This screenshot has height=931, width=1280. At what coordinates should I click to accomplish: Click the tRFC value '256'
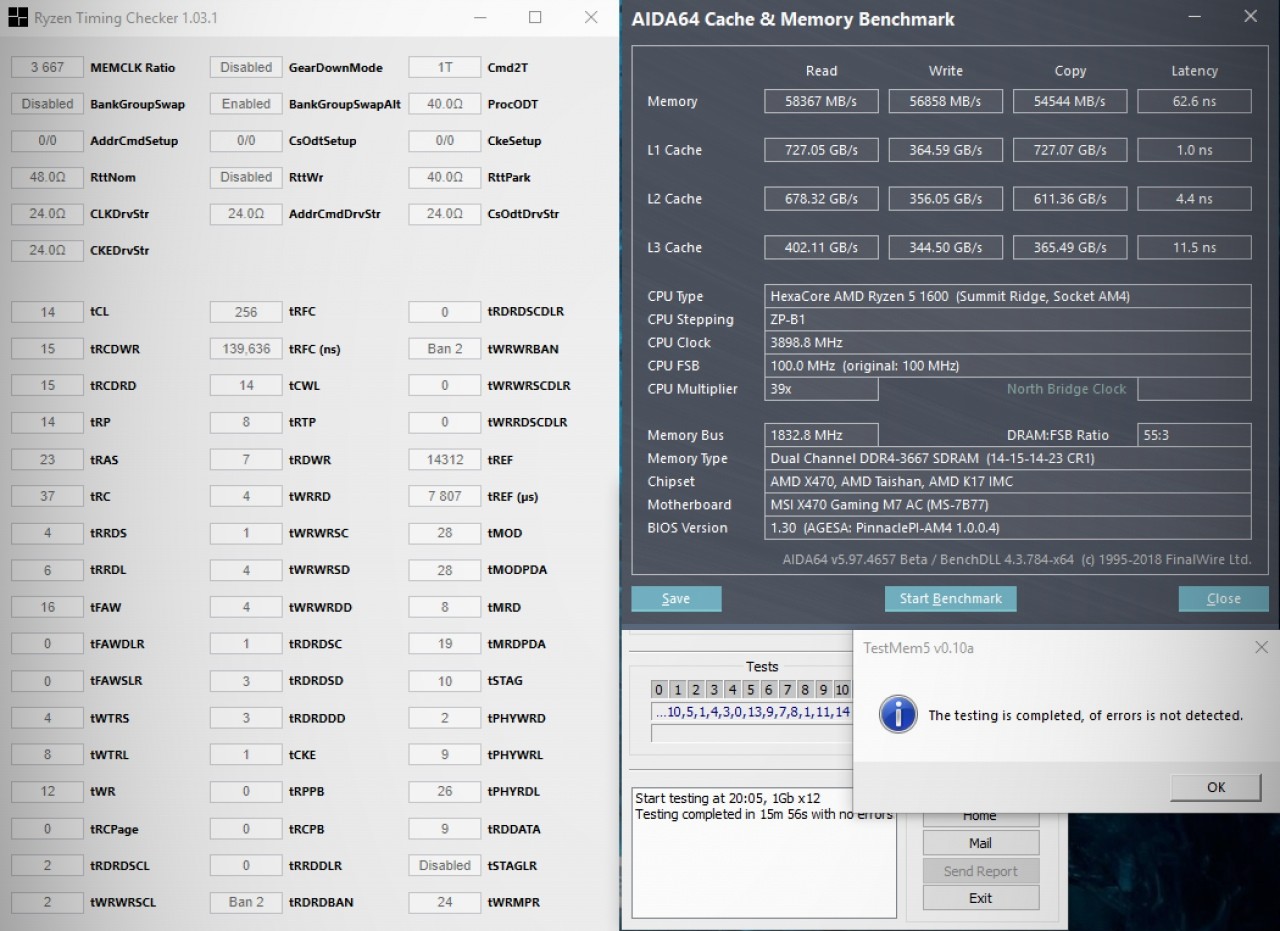click(x=246, y=312)
